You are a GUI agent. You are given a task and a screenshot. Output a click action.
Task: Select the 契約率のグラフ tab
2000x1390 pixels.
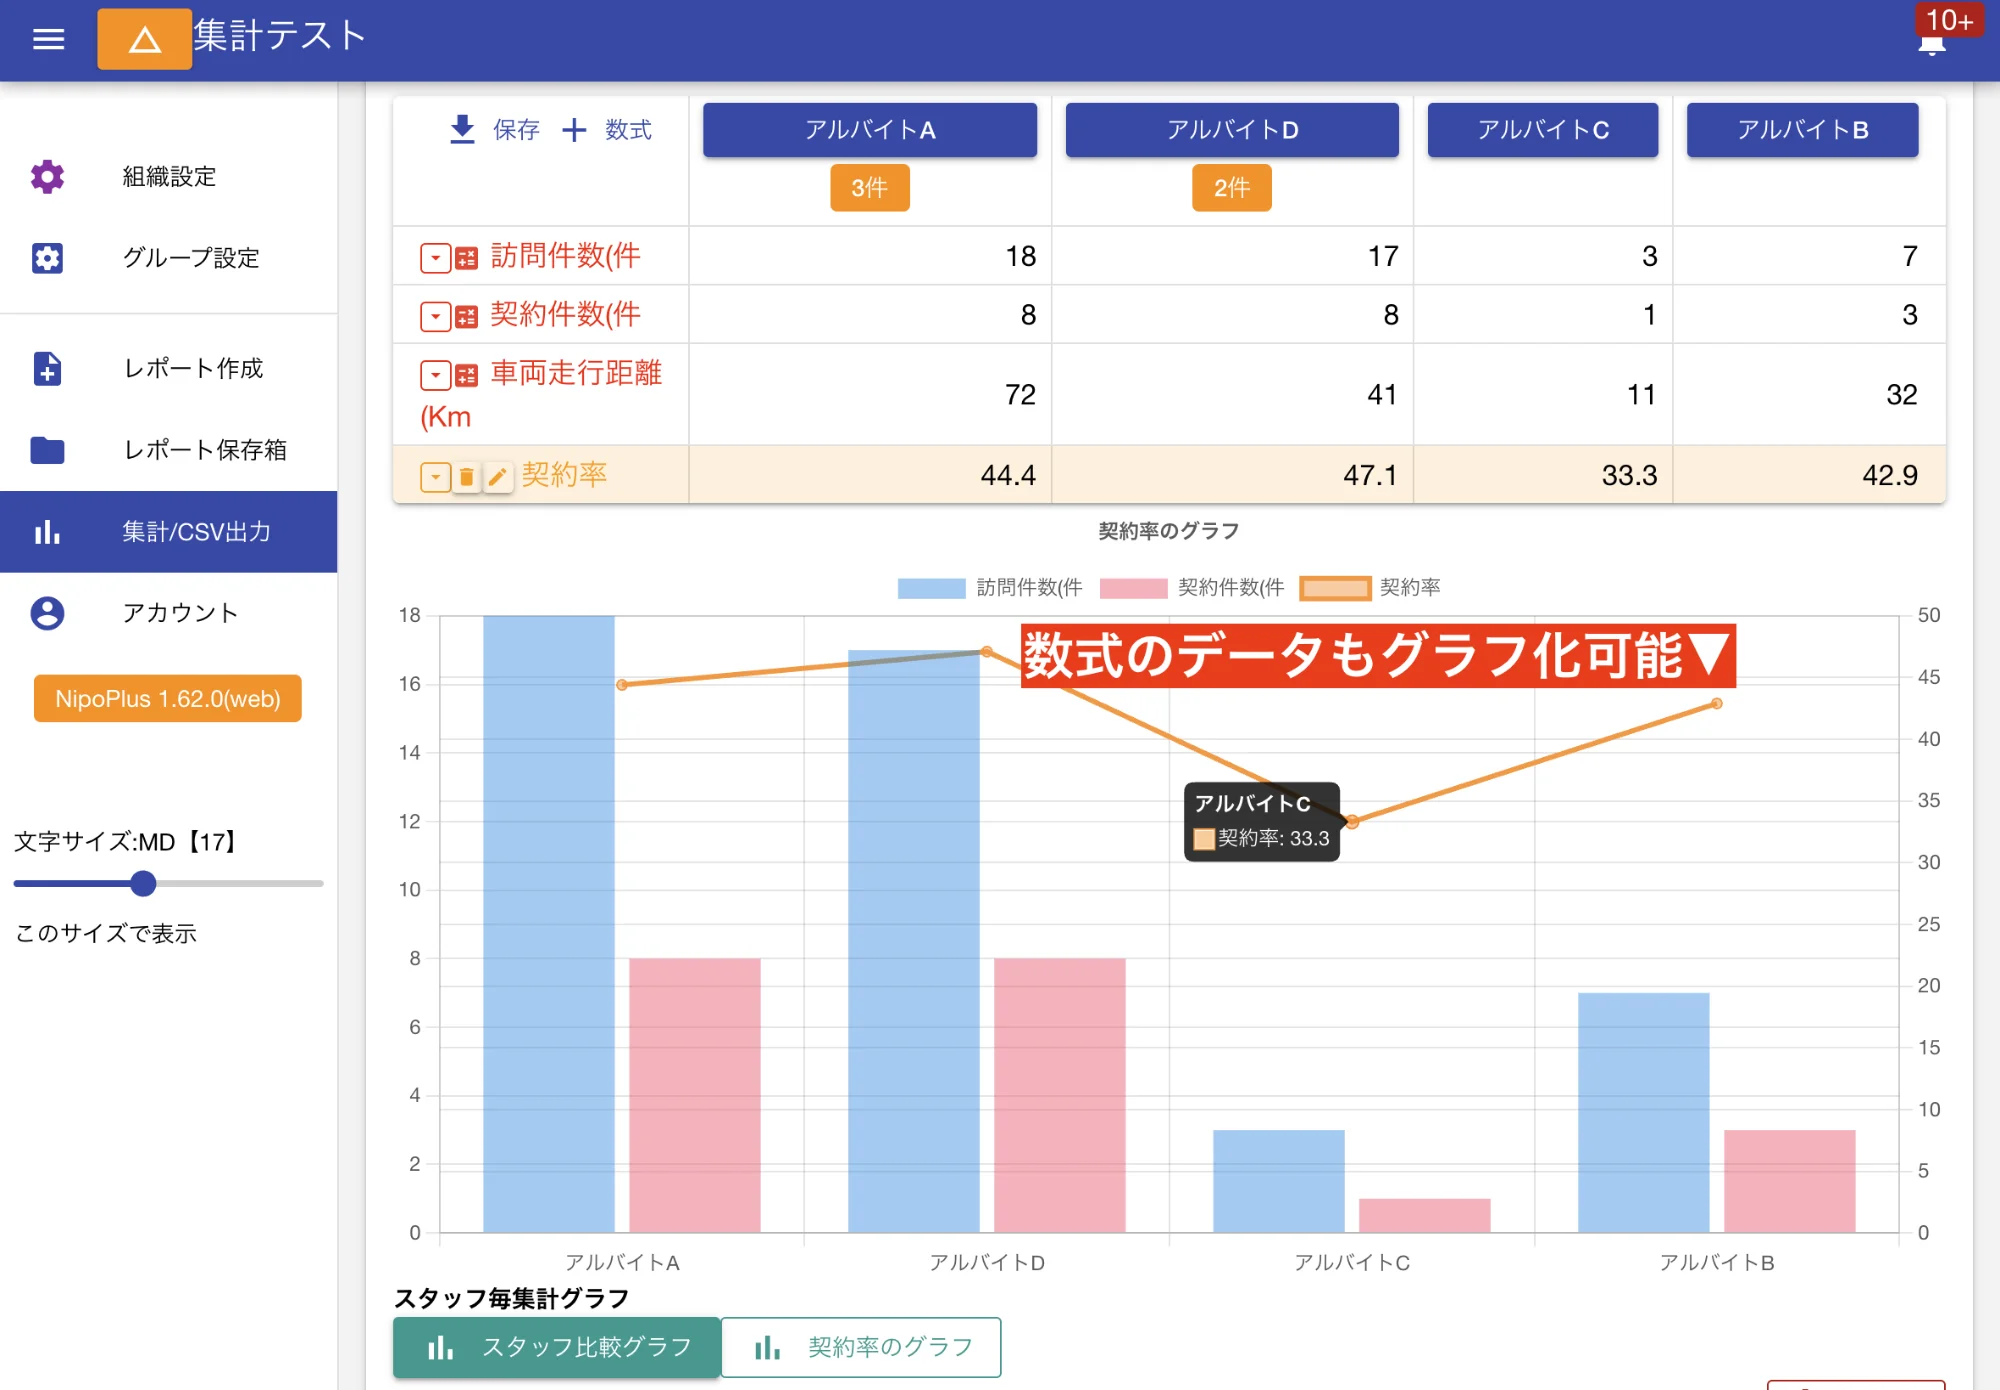coord(862,1347)
